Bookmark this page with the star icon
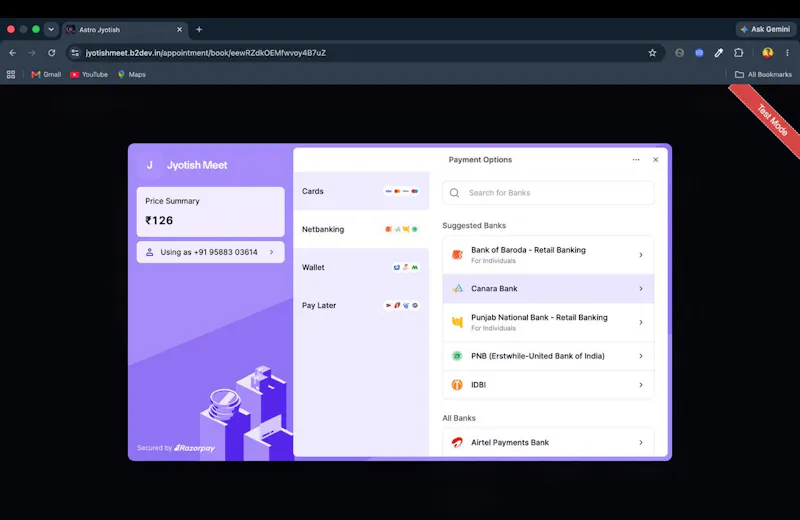Viewport: 800px width, 520px height. pos(652,53)
